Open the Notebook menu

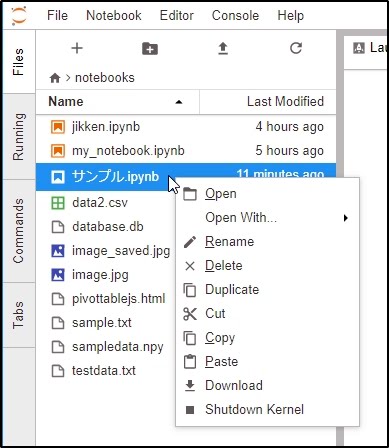tap(114, 15)
